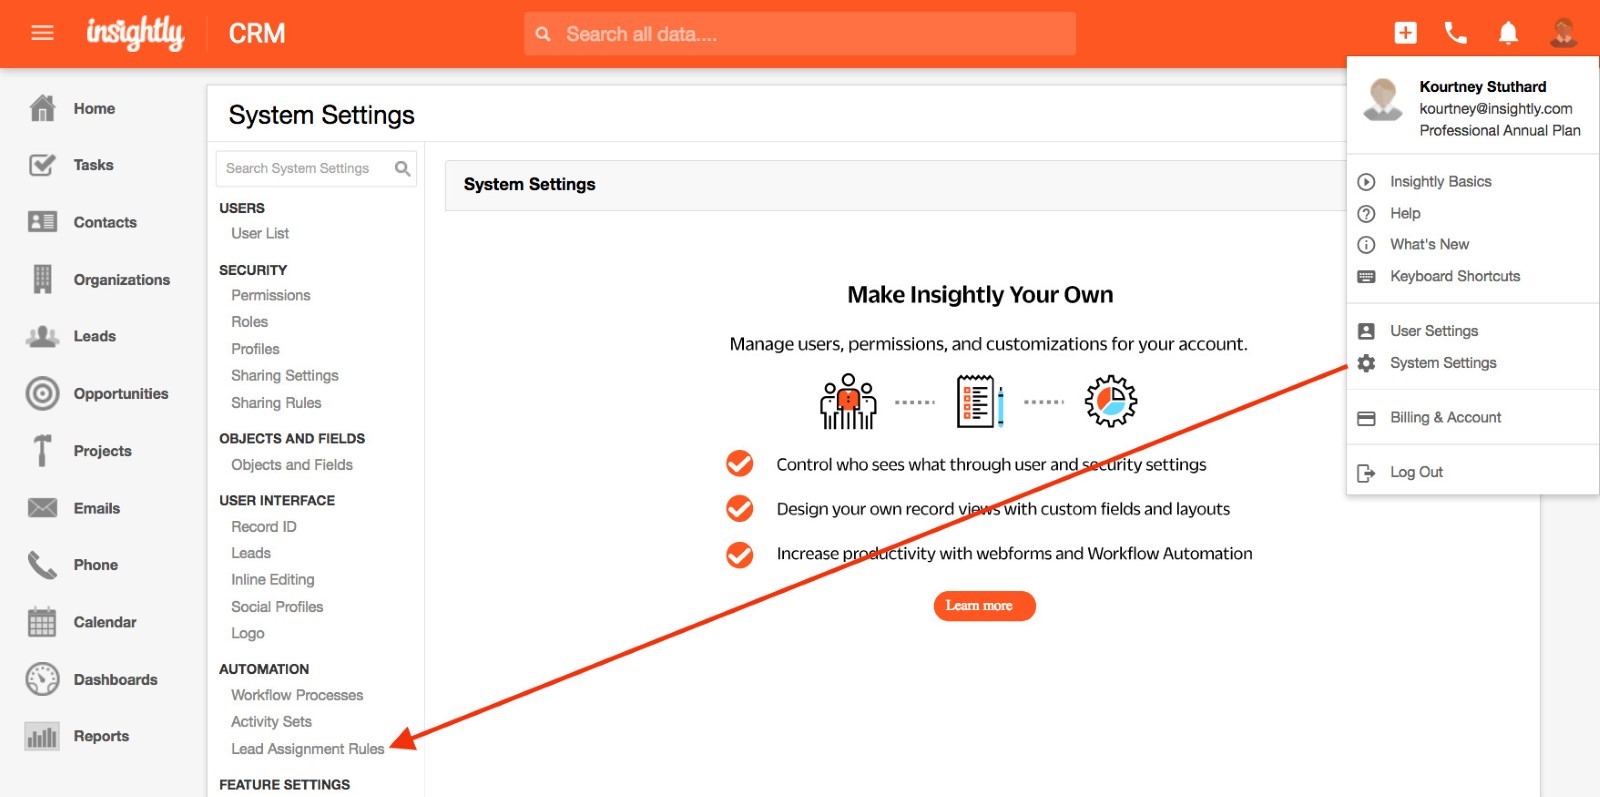Screen dimensions: 1600x797
Task: Open Social Profiles settings
Action: [277, 607]
